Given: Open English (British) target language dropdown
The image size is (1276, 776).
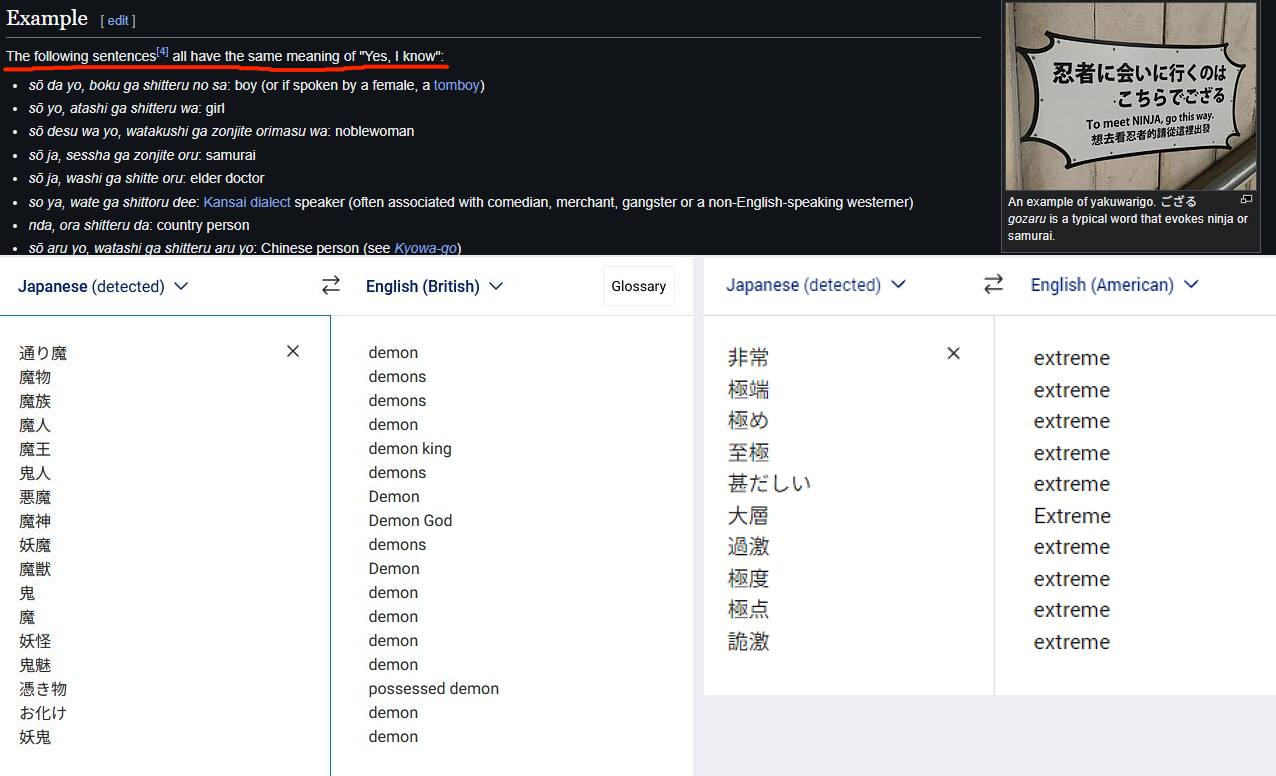Looking at the screenshot, I should (434, 286).
